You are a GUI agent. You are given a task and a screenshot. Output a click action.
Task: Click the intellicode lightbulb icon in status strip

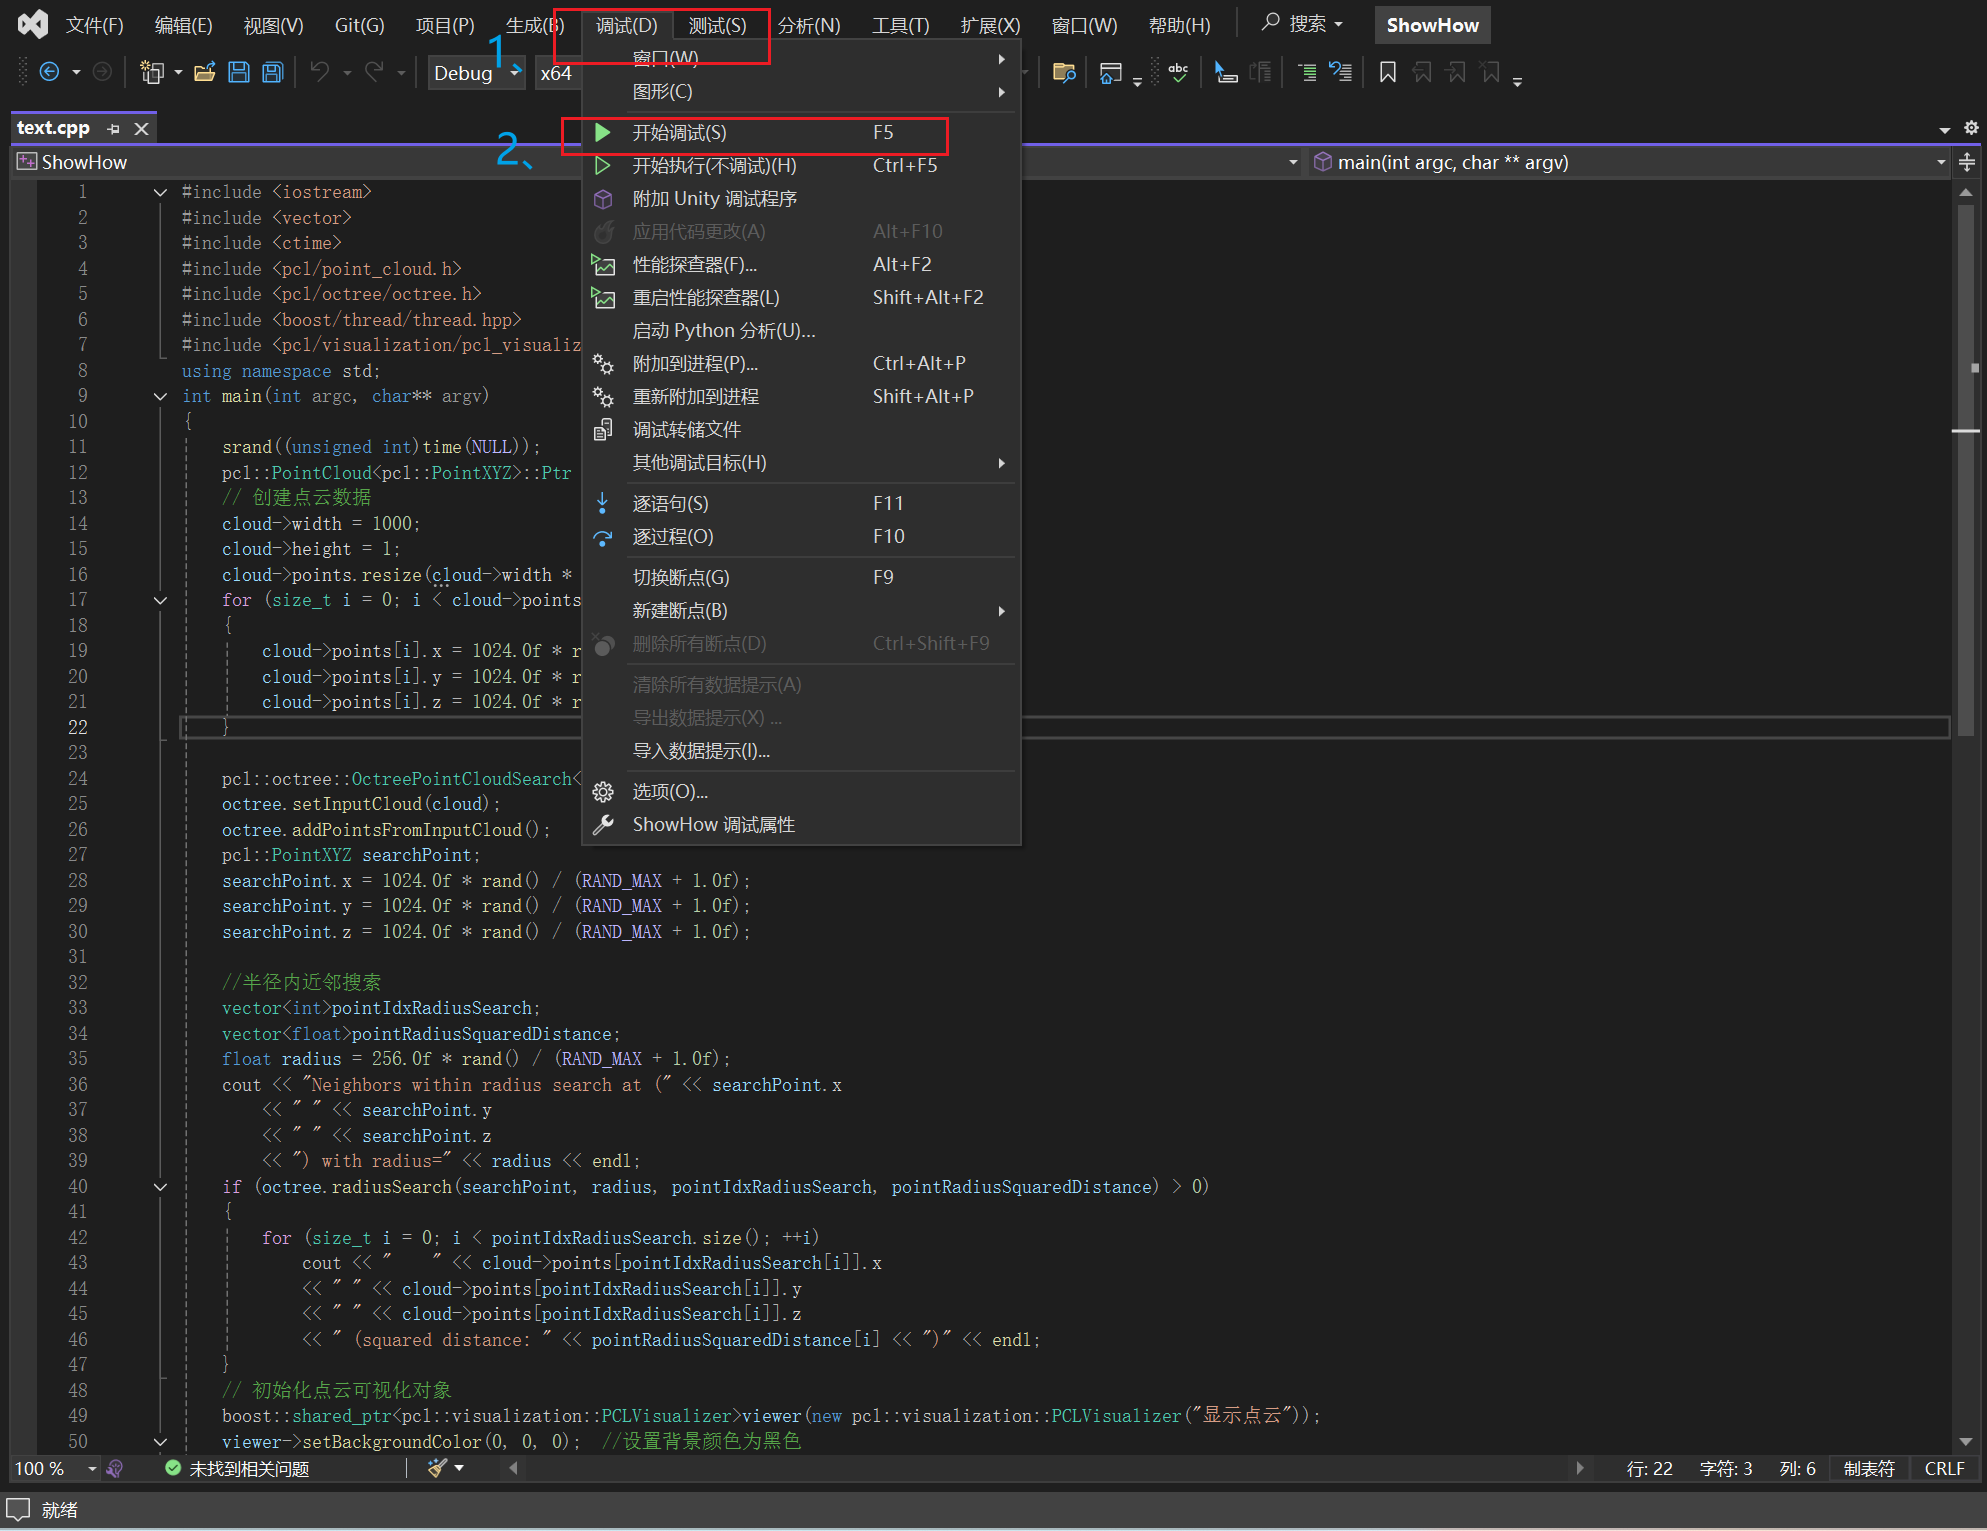click(115, 1468)
